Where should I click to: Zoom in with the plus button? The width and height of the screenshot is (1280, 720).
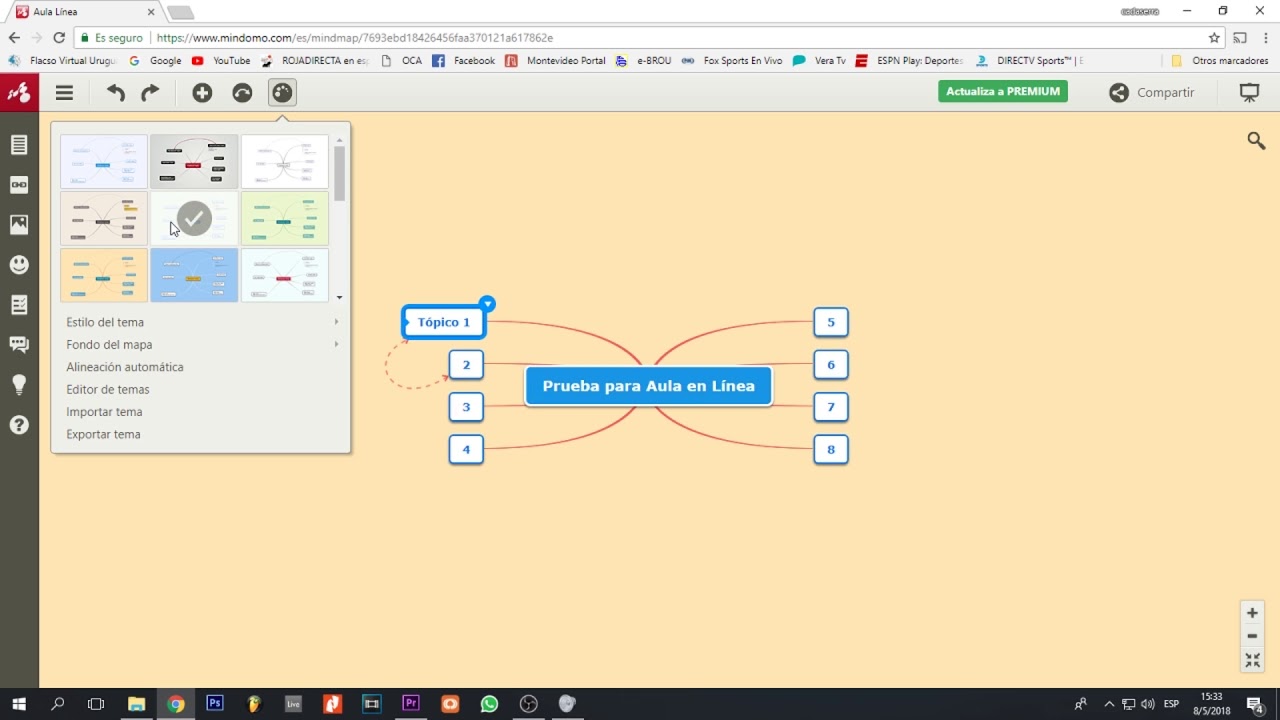click(1252, 613)
